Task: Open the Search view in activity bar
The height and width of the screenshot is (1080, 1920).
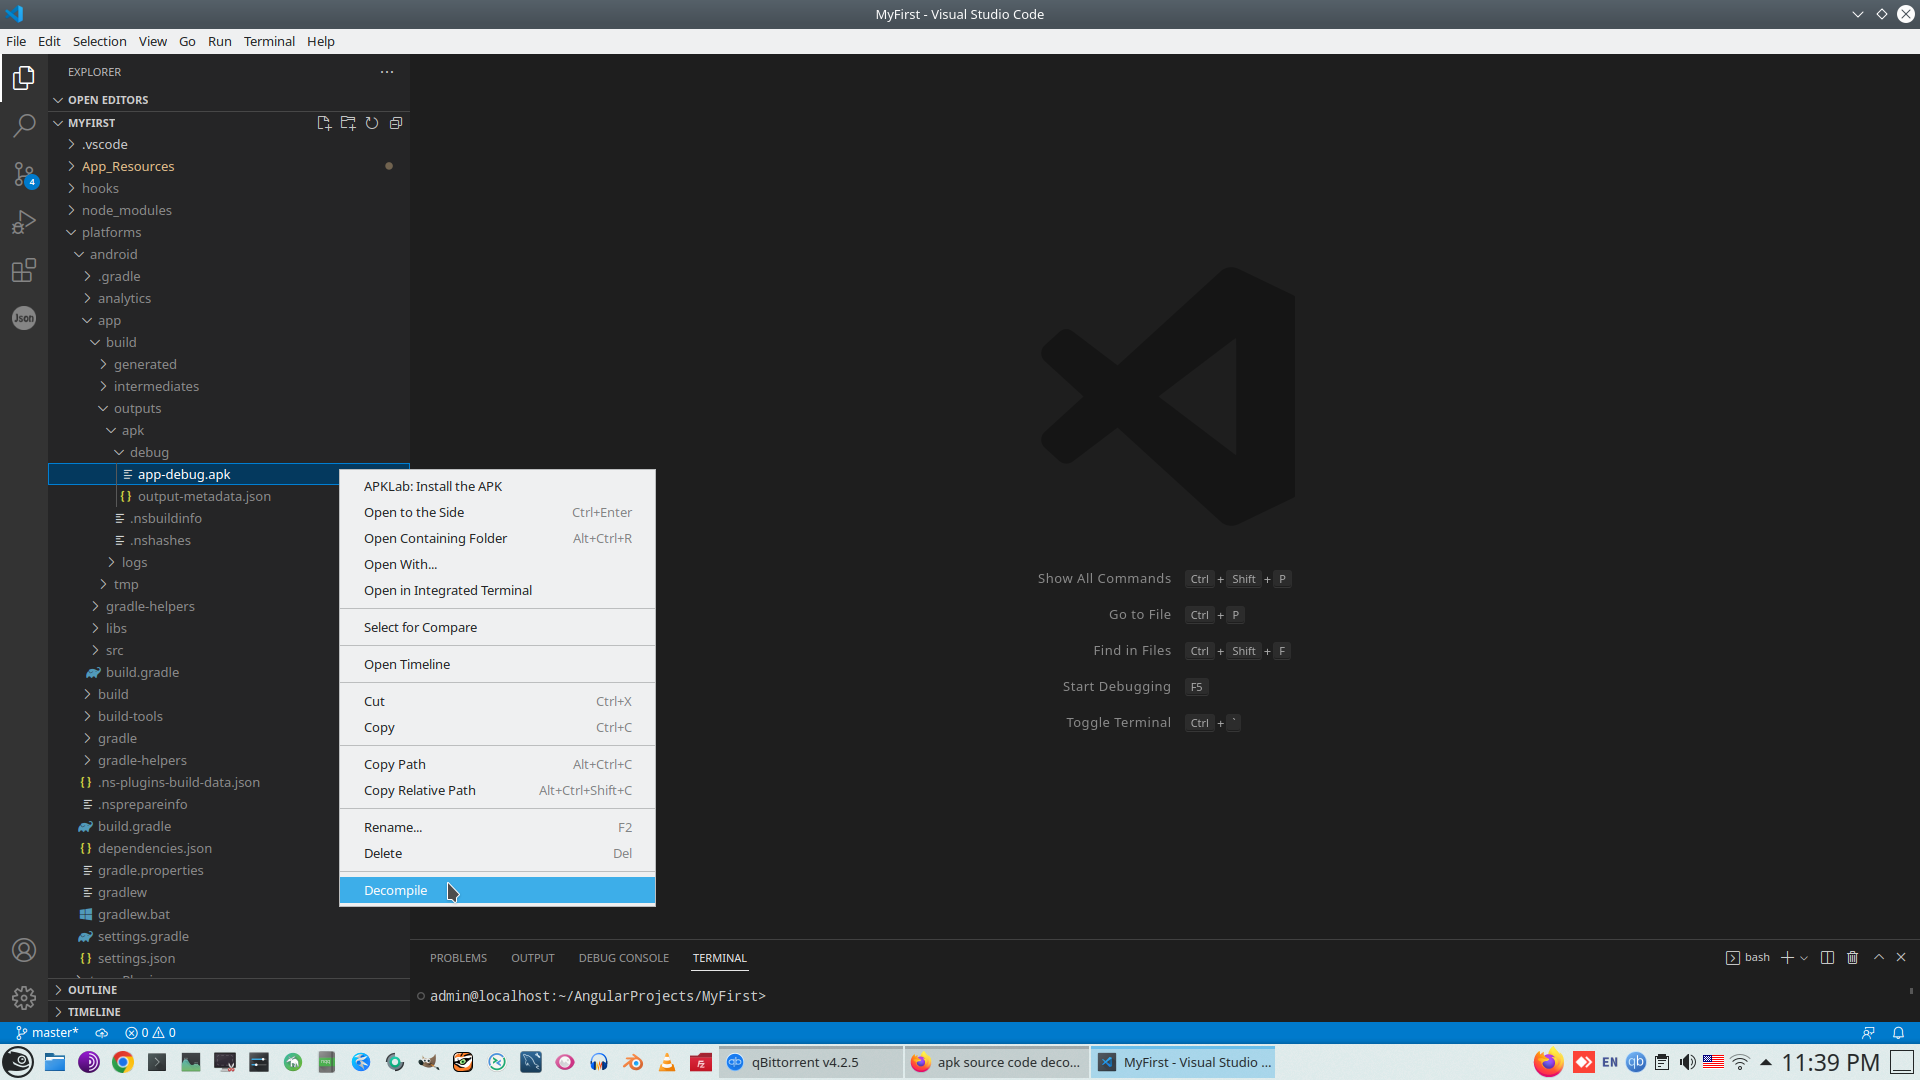Action: point(24,126)
